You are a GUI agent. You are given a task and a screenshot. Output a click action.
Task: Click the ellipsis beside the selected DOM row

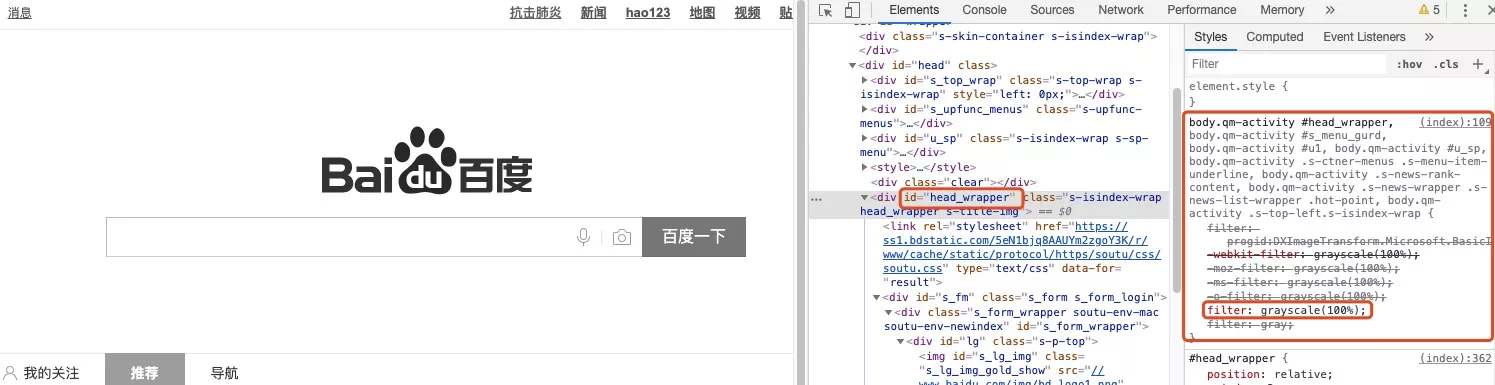816,198
